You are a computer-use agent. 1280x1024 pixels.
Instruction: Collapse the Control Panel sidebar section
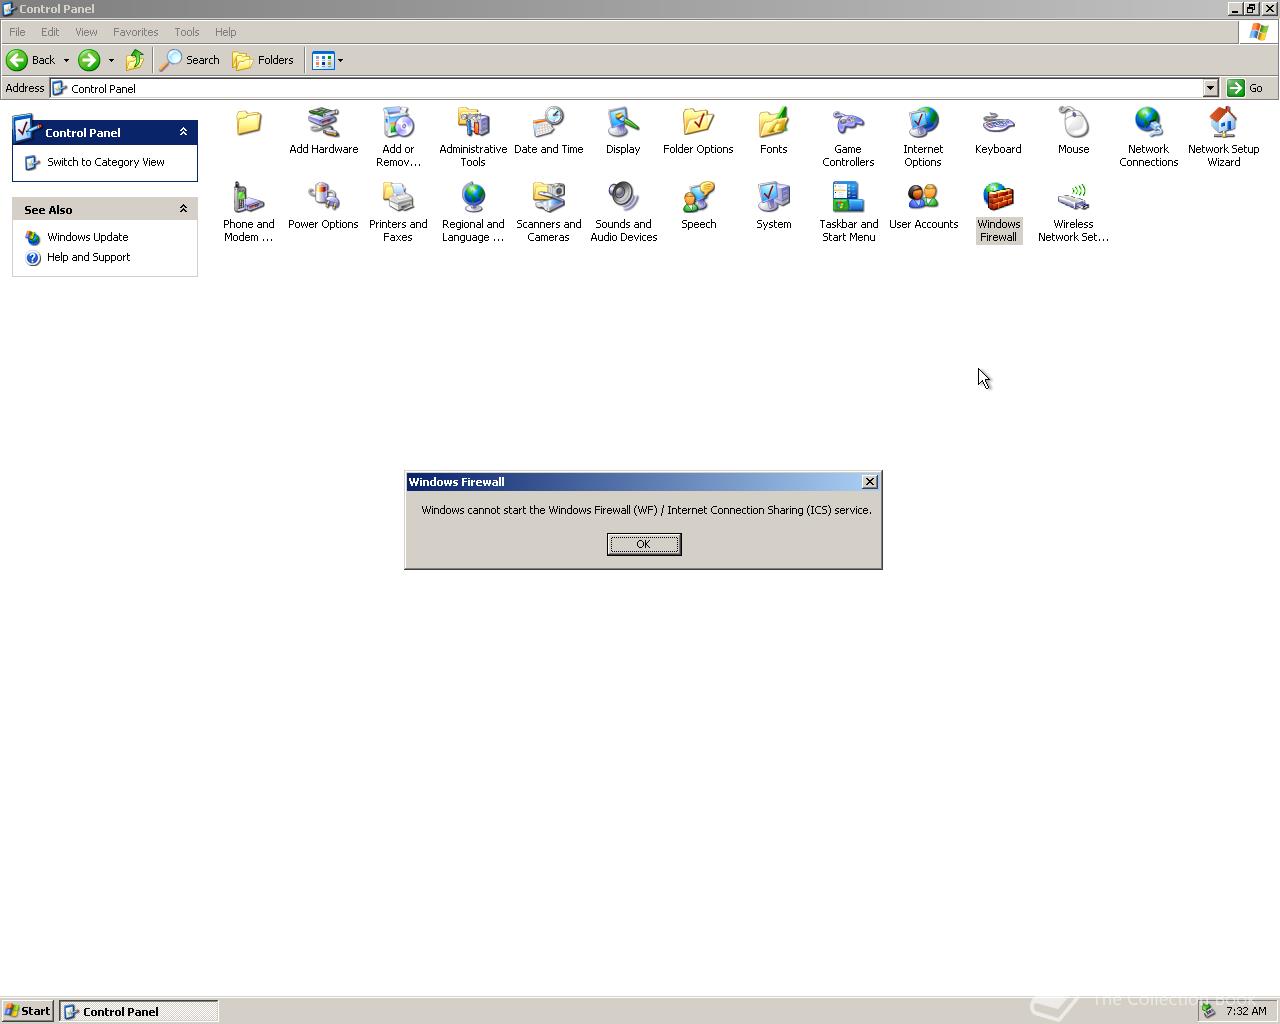183,132
